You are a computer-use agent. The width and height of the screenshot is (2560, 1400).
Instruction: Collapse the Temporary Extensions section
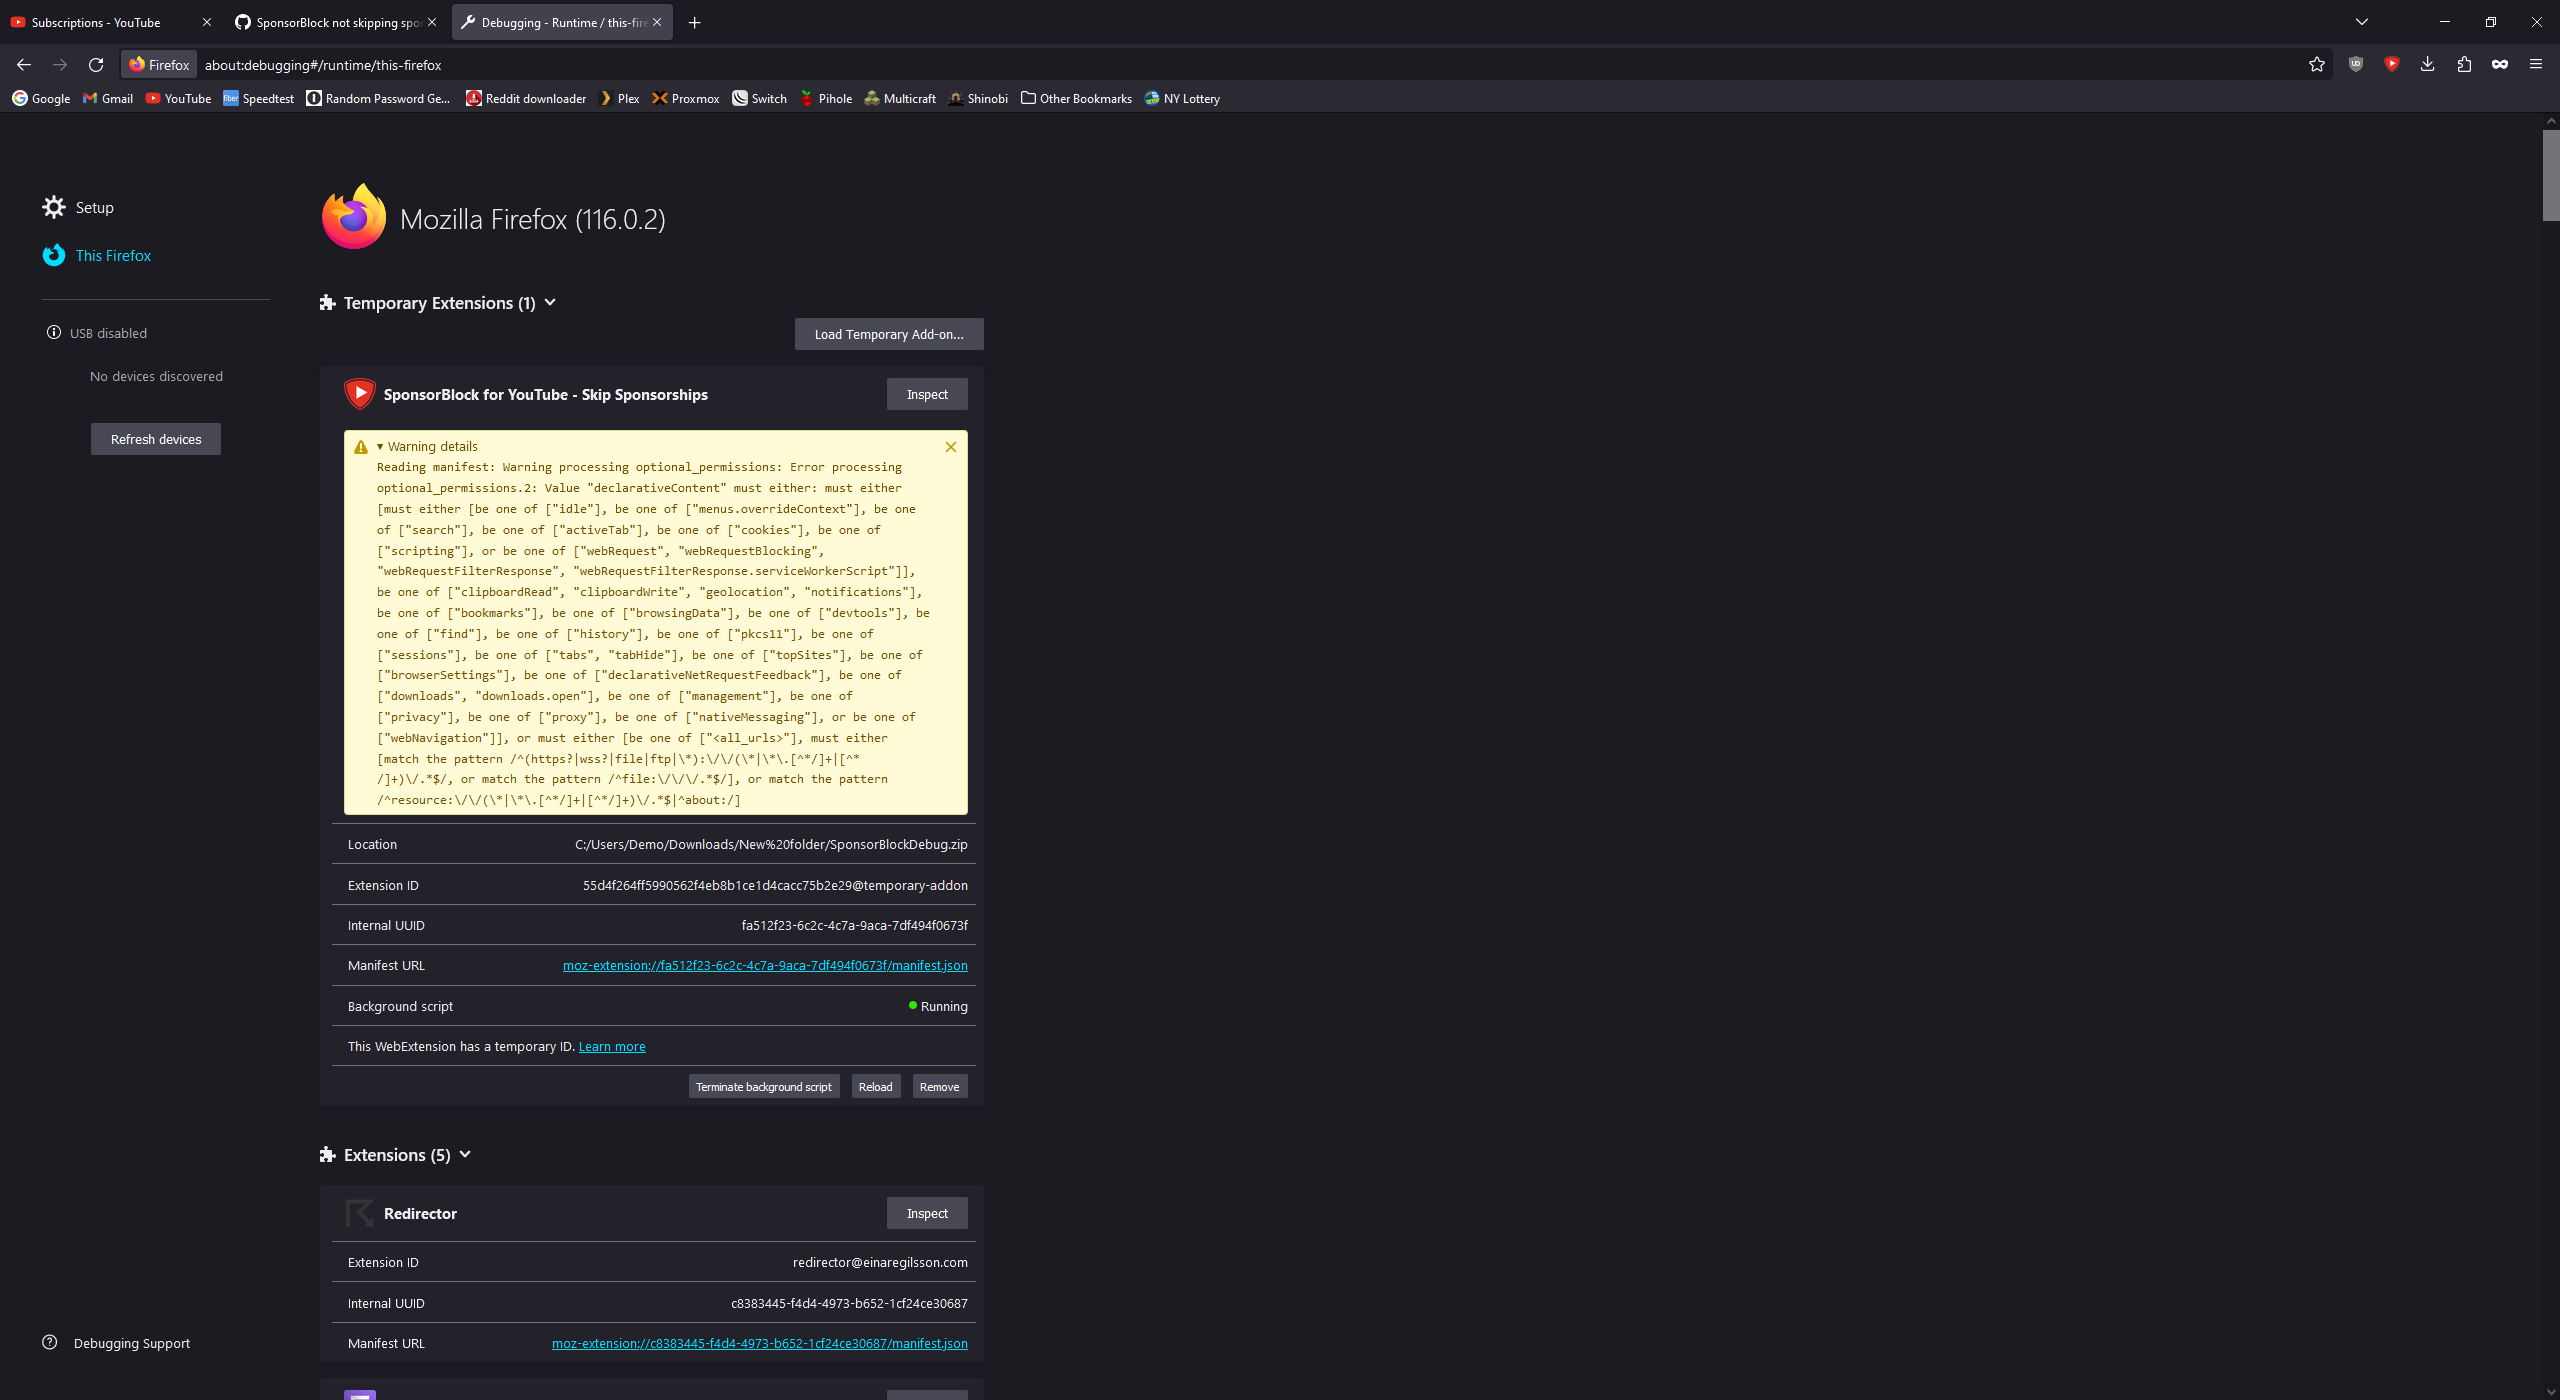pyautogui.click(x=550, y=302)
